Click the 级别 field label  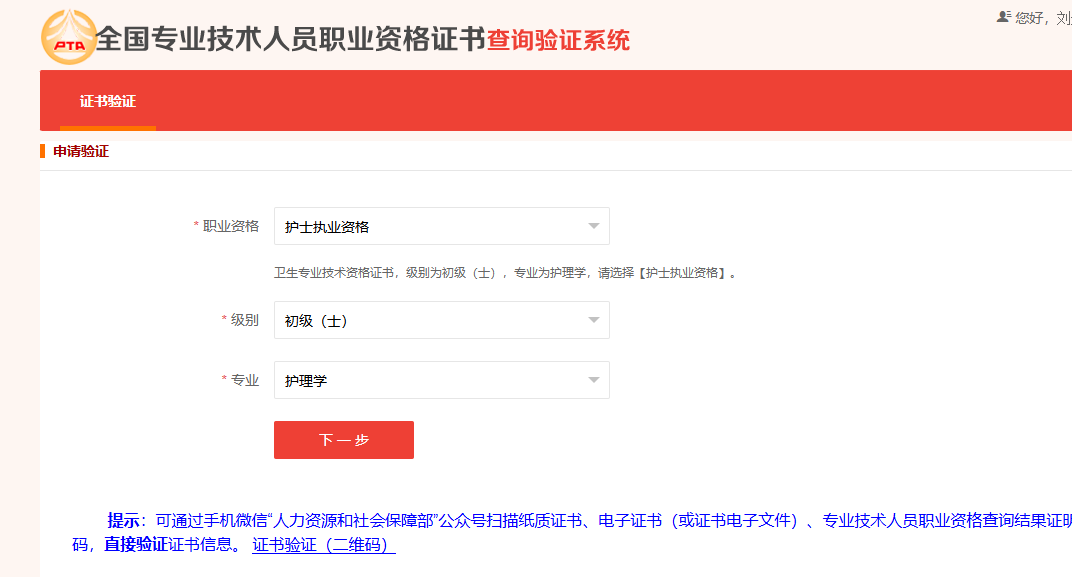coord(245,320)
